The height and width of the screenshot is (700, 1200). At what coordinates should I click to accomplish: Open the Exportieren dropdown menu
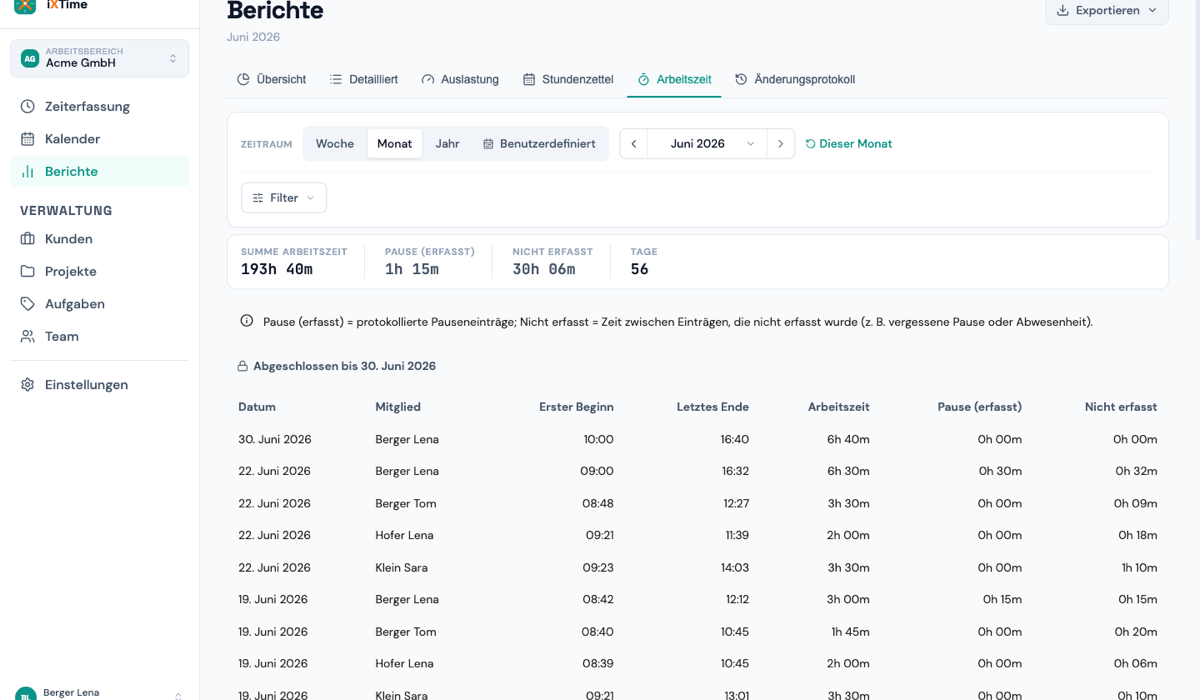coord(1107,10)
